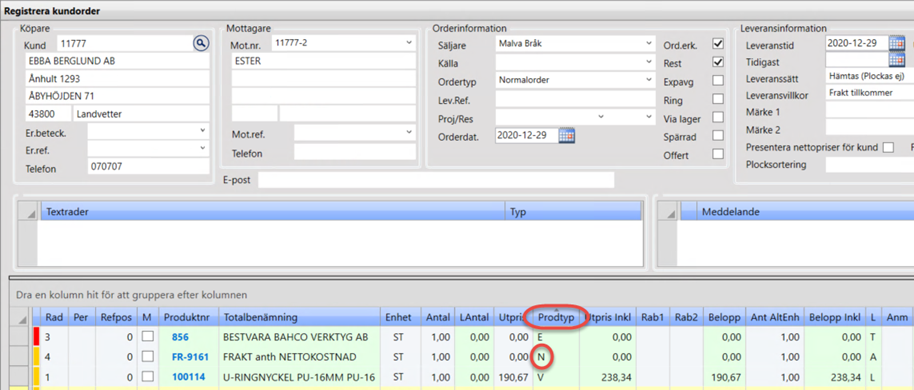Expand the Er.beteck. dropdown
The image size is (914, 390).
(x=203, y=130)
